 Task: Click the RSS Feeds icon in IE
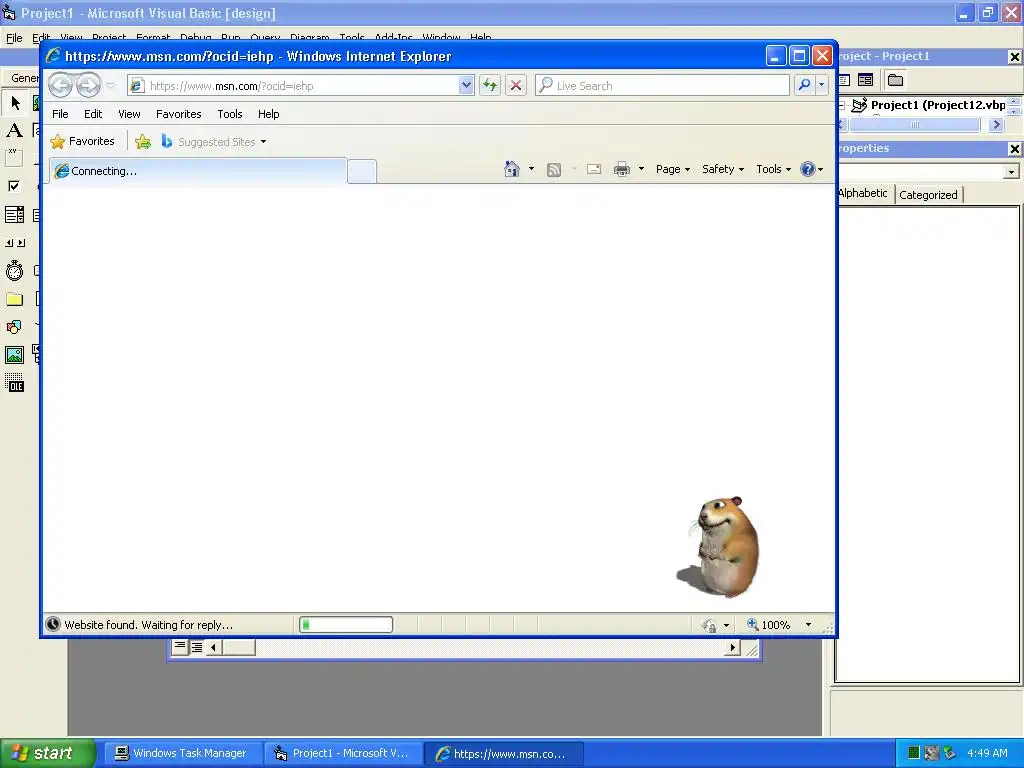pos(554,170)
